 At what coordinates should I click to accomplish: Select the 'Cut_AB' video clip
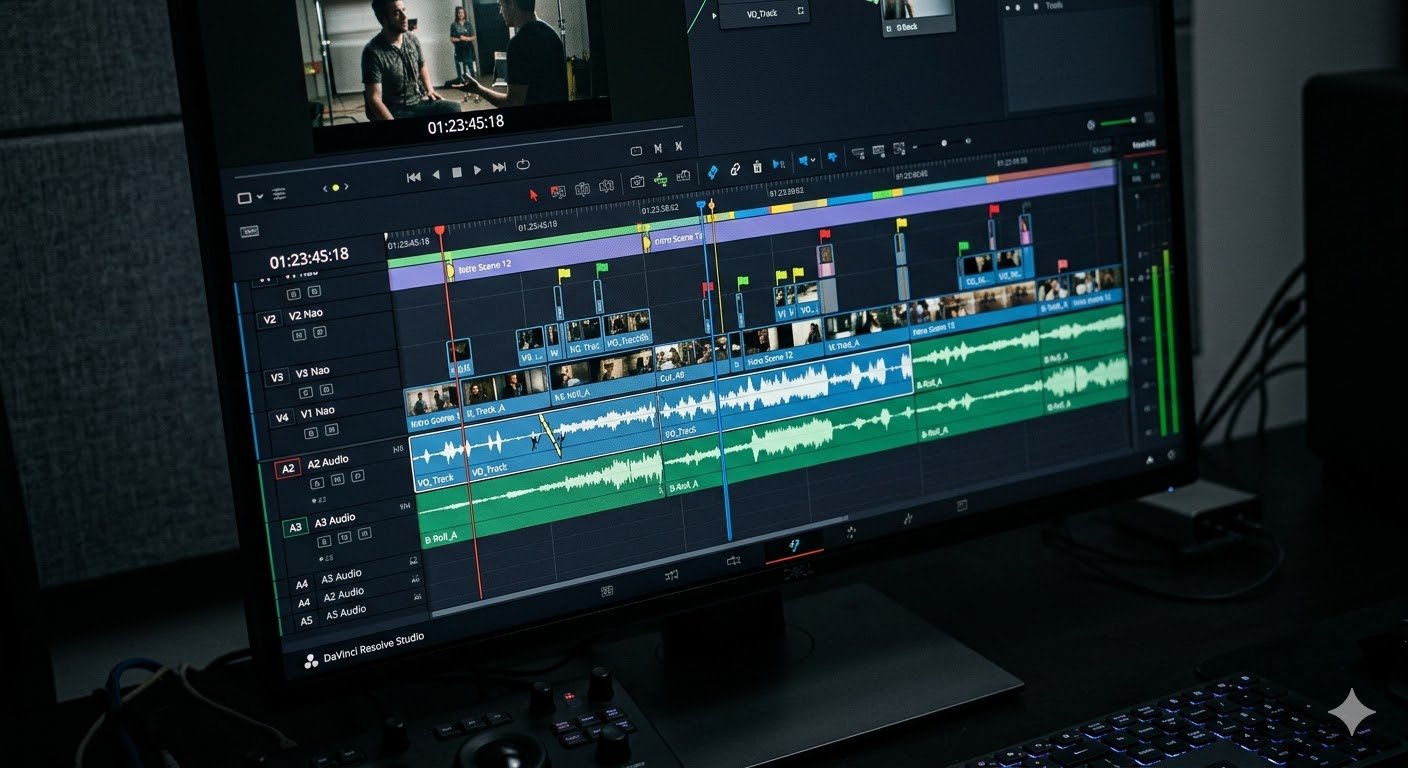click(683, 363)
